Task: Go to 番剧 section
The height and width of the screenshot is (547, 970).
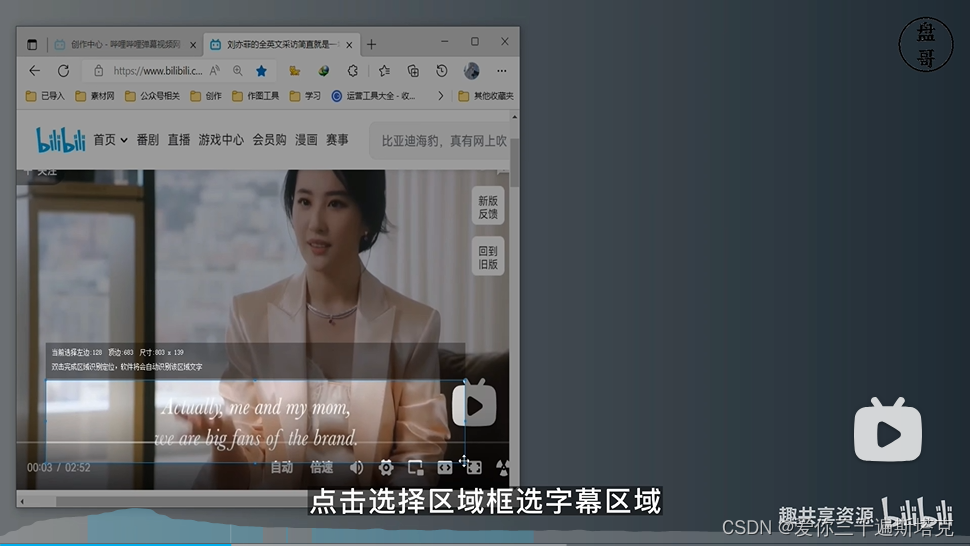Action: [148, 140]
